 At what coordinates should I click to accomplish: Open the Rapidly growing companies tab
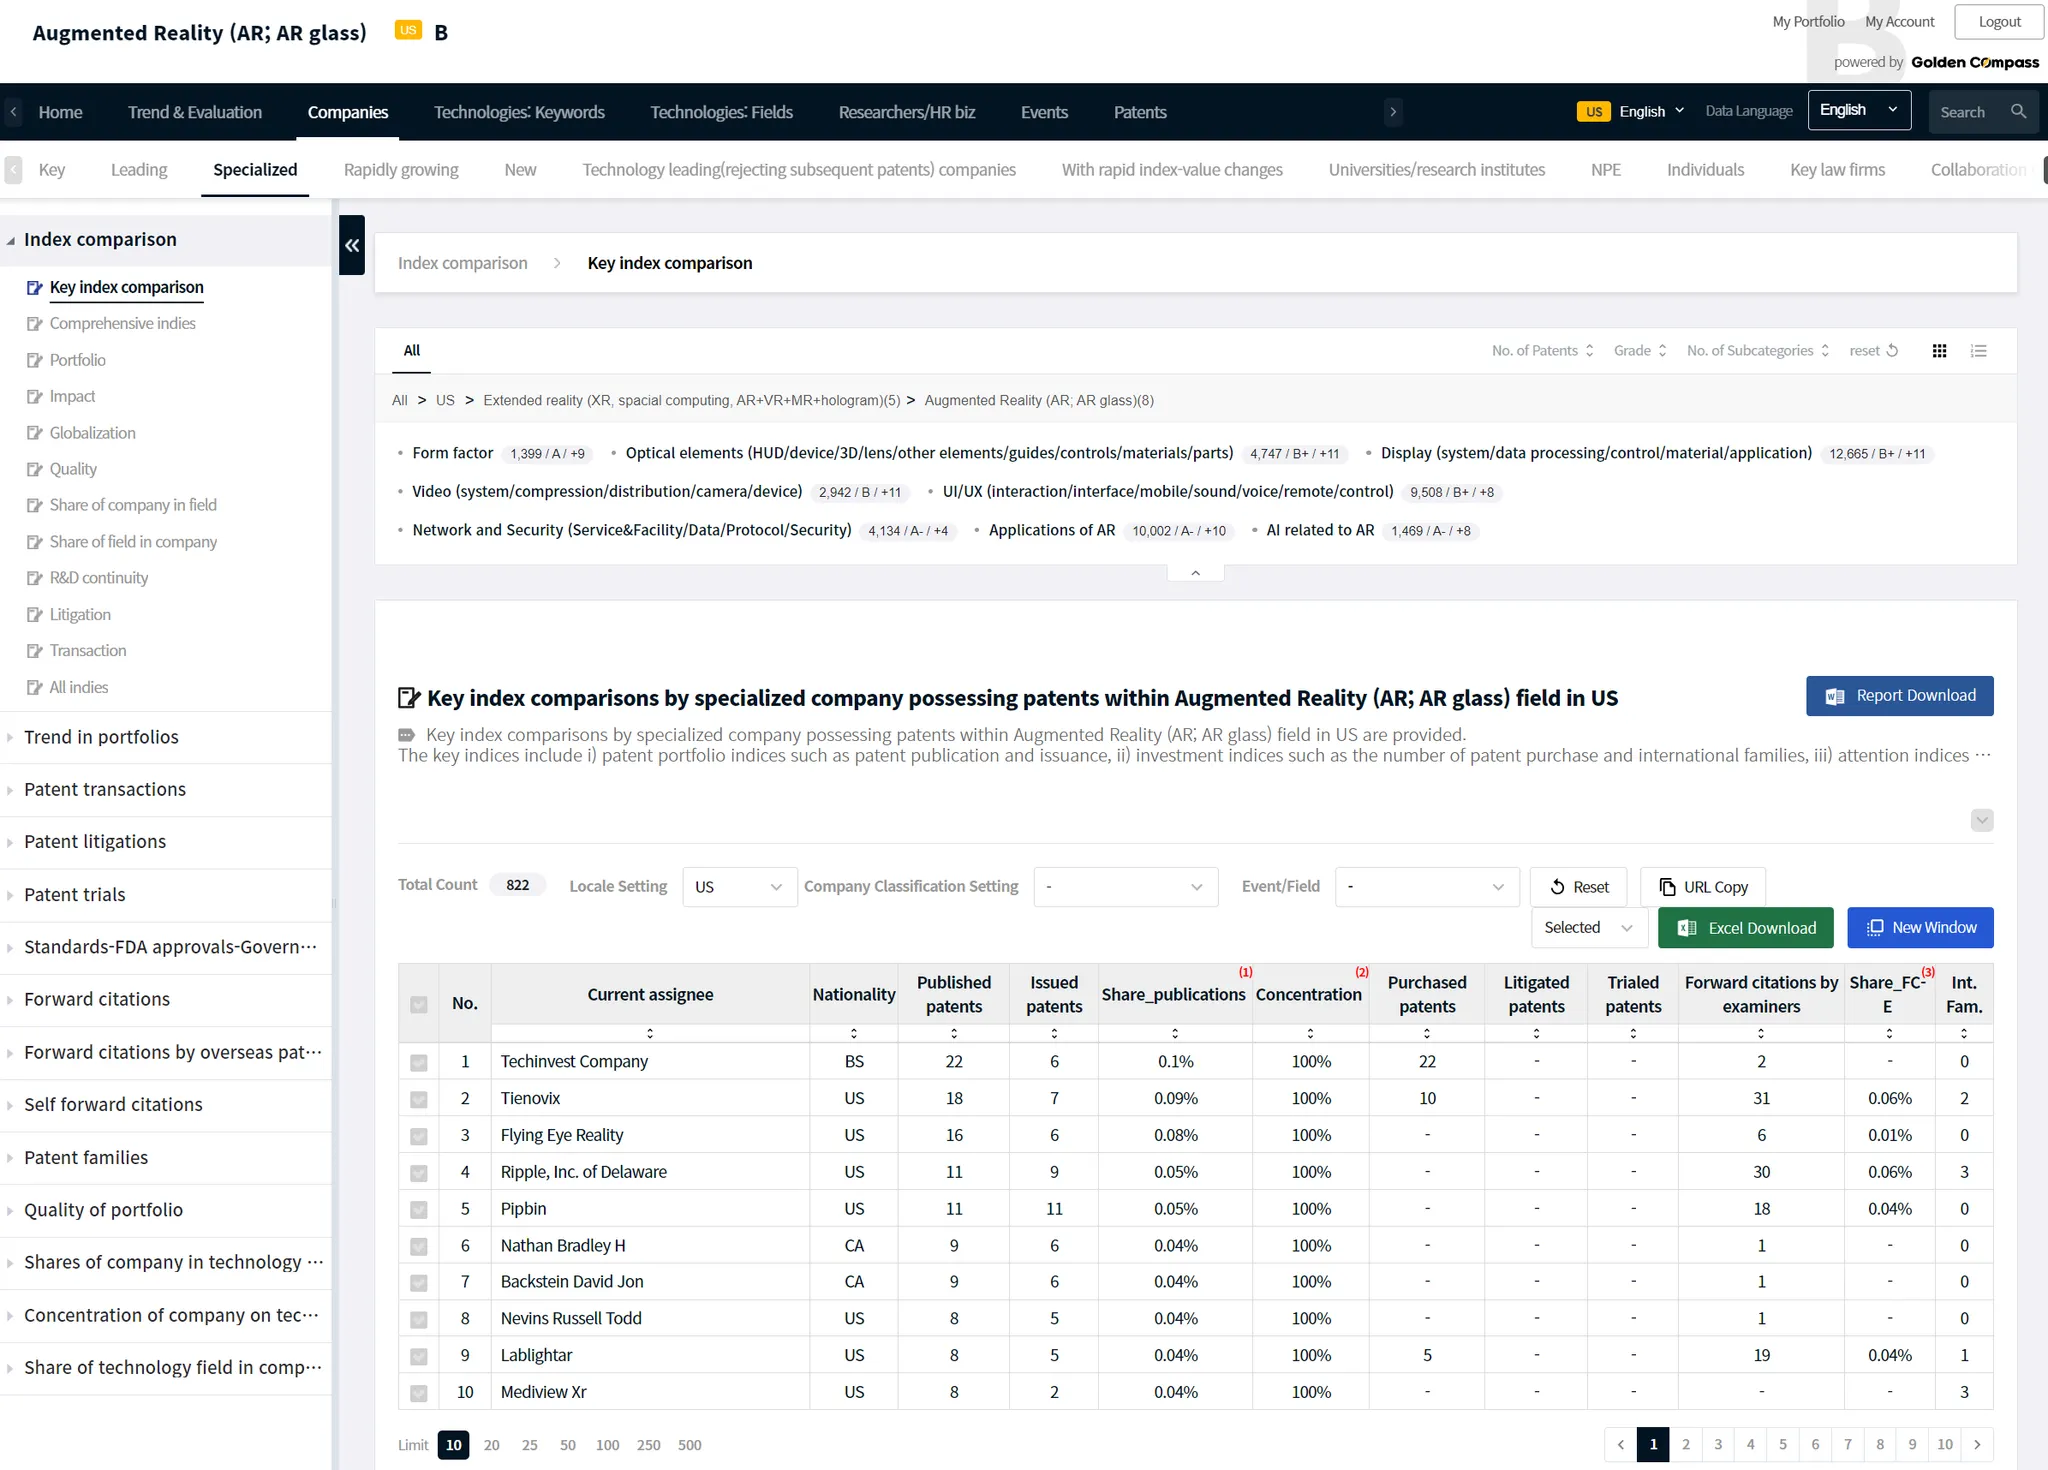point(401,170)
